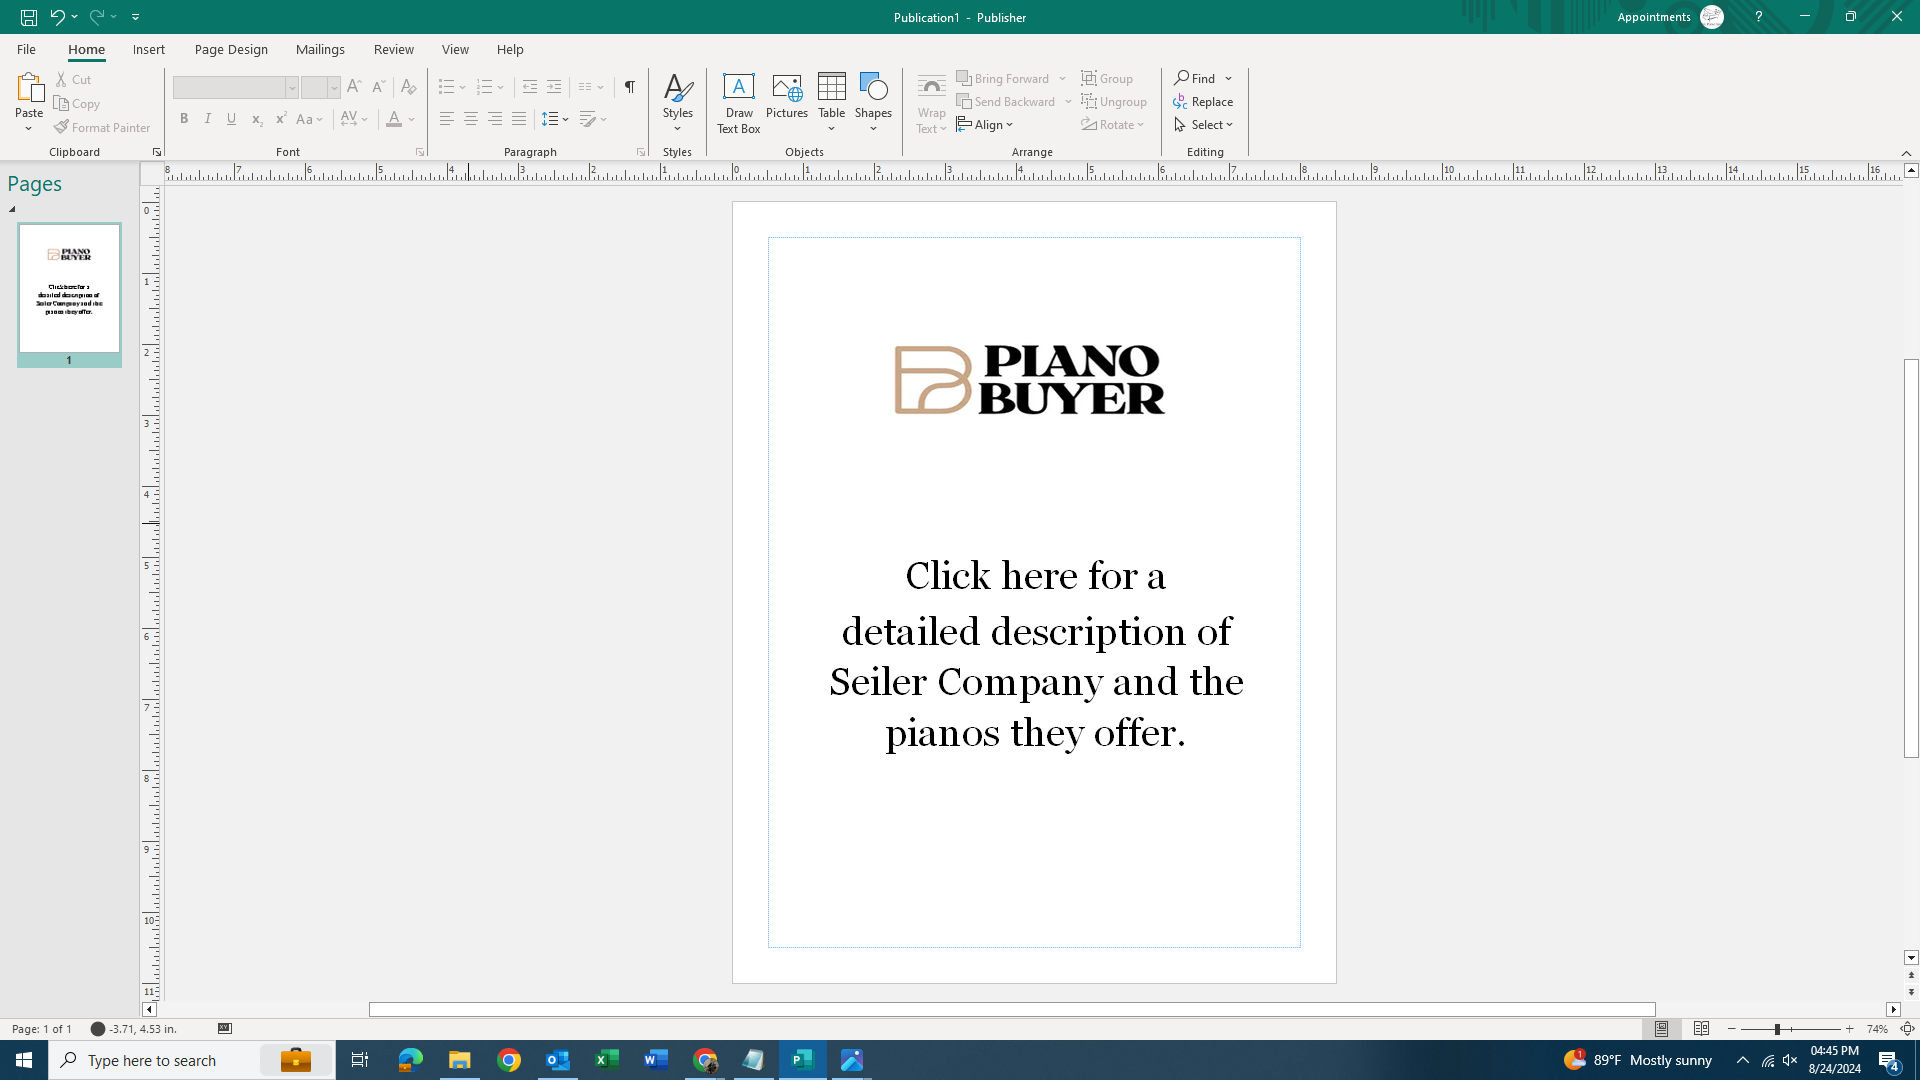Click Bring Forward button
The width and height of the screenshot is (1920, 1080).
click(x=1004, y=78)
